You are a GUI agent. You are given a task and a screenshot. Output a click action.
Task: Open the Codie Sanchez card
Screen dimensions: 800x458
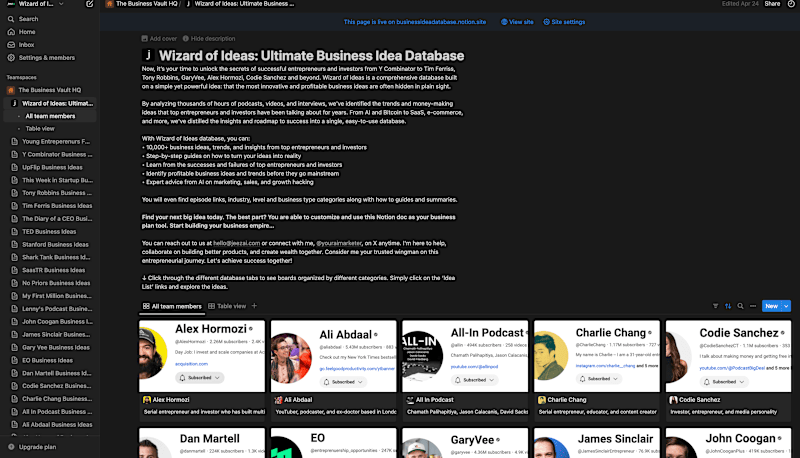click(729, 371)
